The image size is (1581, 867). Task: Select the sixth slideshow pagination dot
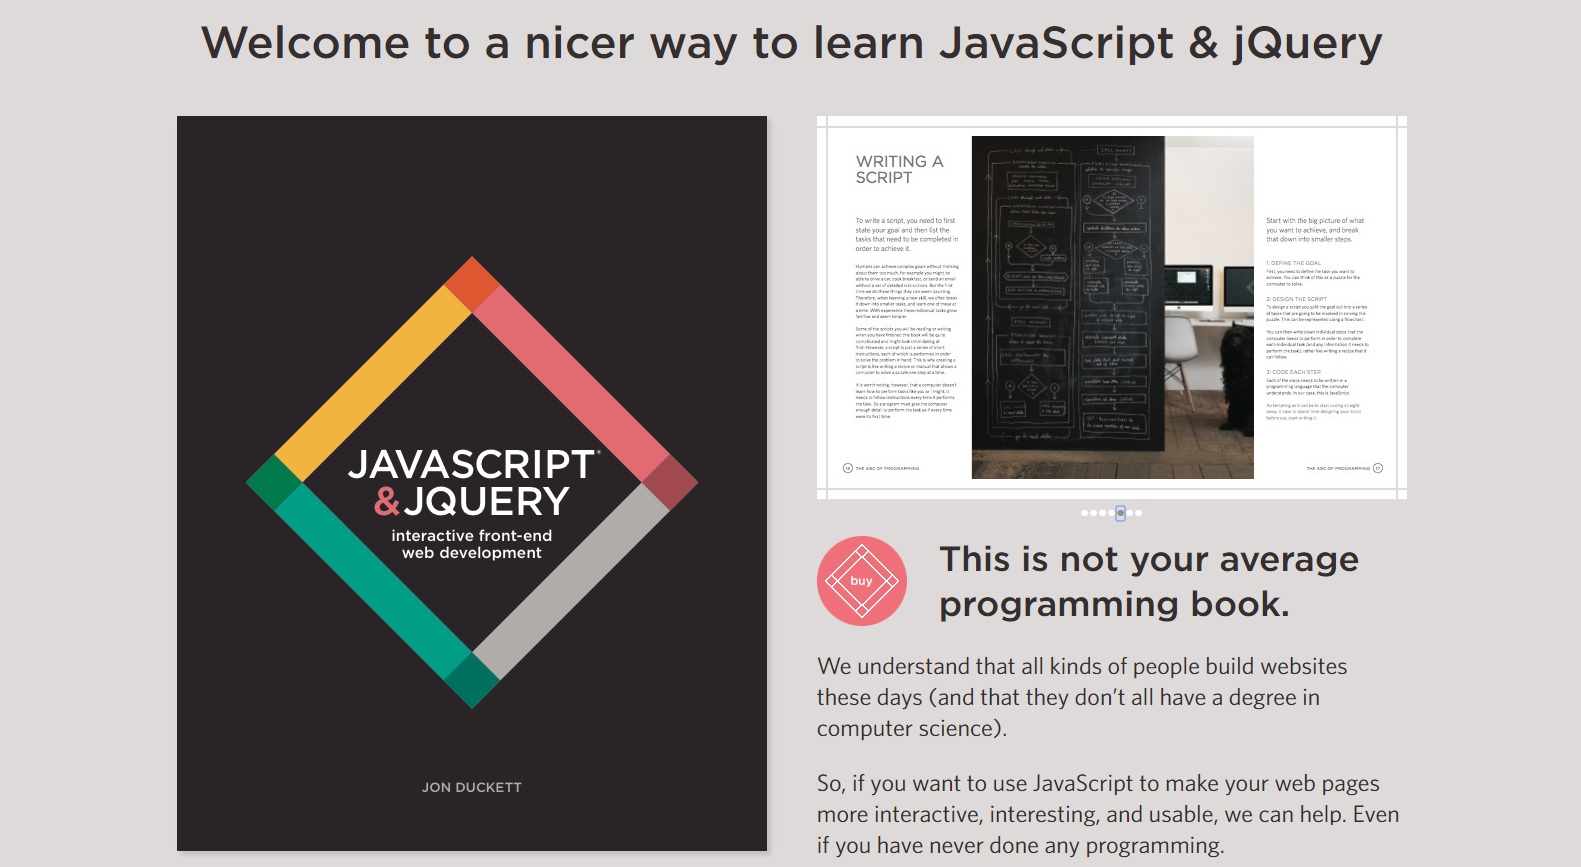coord(1129,513)
